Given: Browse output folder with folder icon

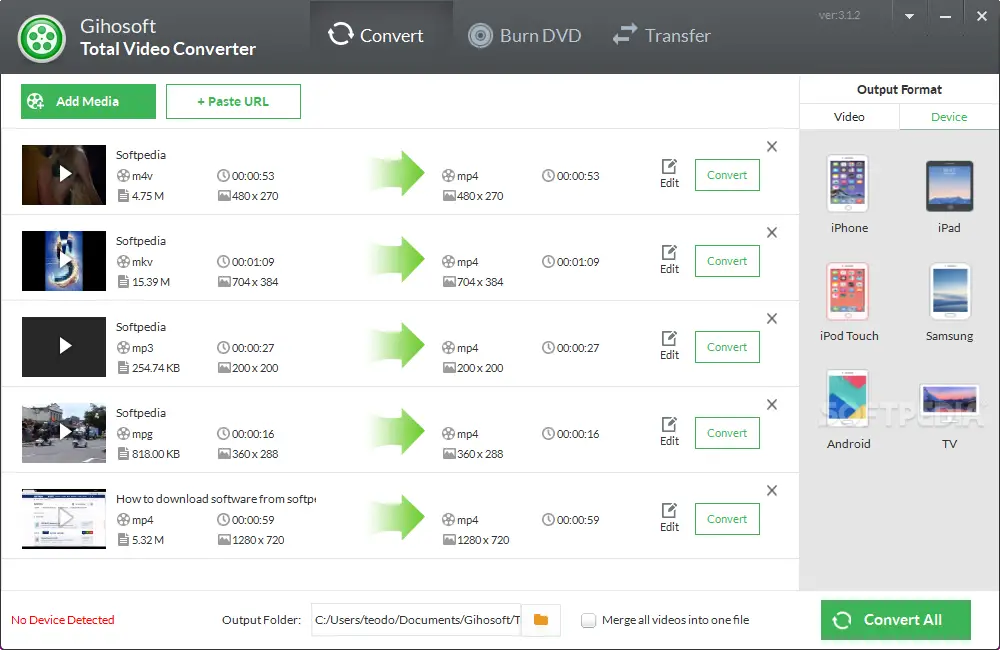Looking at the screenshot, I should (541, 620).
